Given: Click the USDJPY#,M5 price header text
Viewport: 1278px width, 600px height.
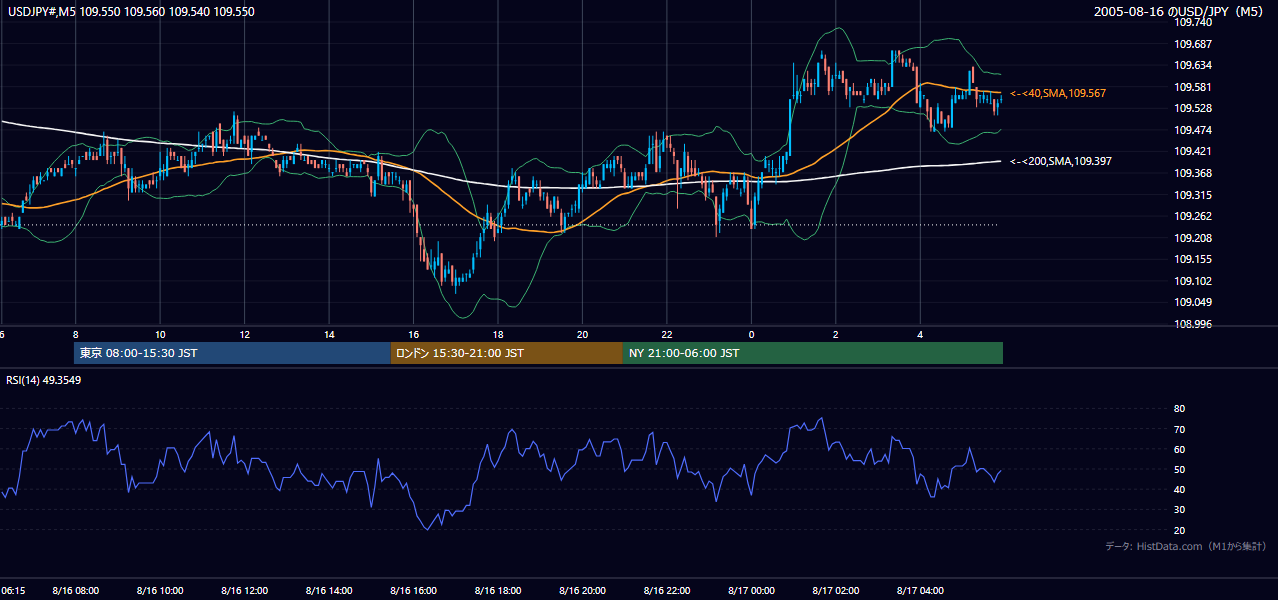Looking at the screenshot, I should tap(130, 11).
